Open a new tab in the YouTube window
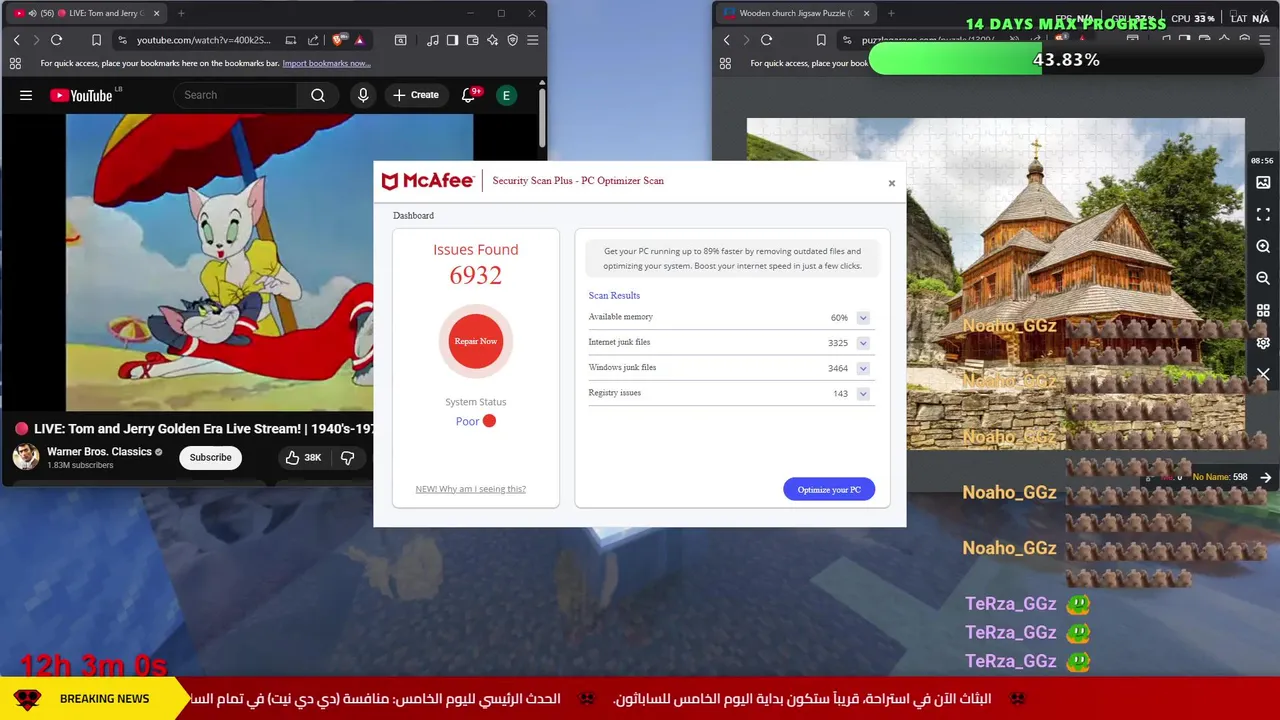The width and height of the screenshot is (1280, 720). coord(181,13)
